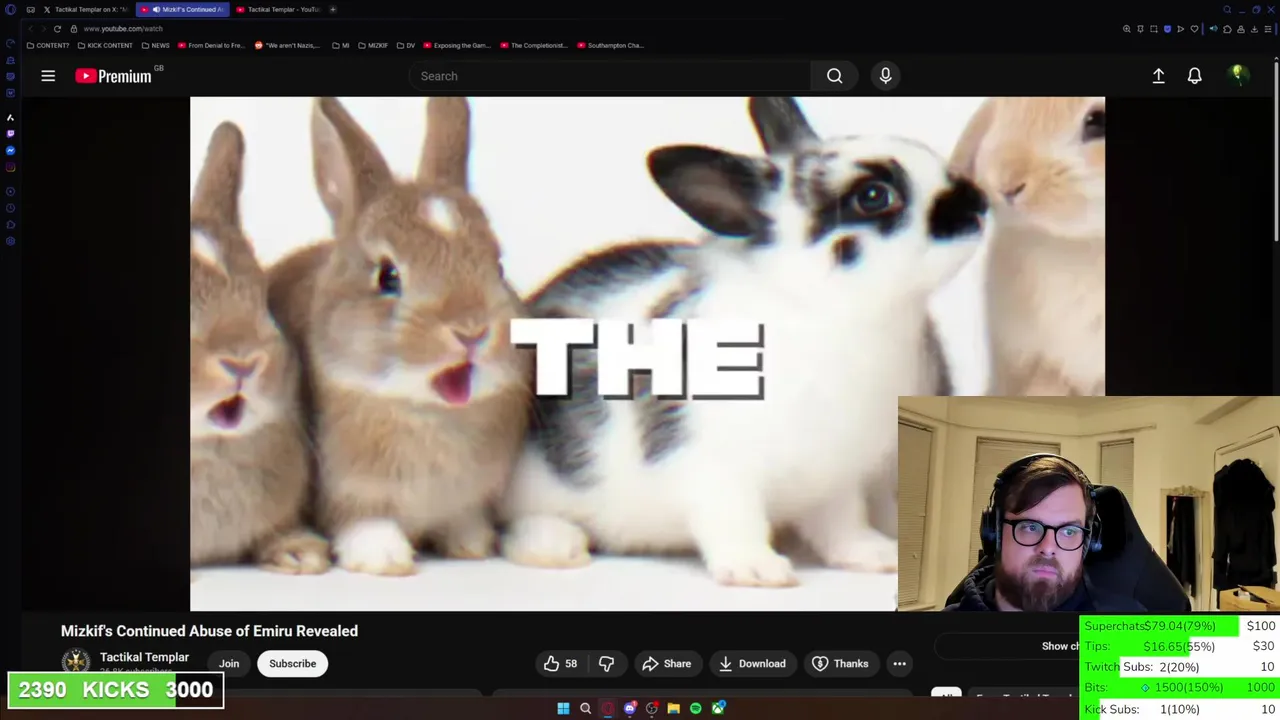Open the YouTube upload/create icon
Viewport: 1280px width, 720px height.
1158,76
